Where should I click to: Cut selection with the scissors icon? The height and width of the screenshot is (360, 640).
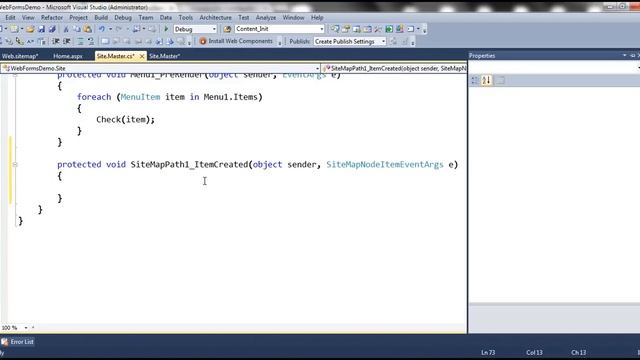pyautogui.click(x=66, y=29)
